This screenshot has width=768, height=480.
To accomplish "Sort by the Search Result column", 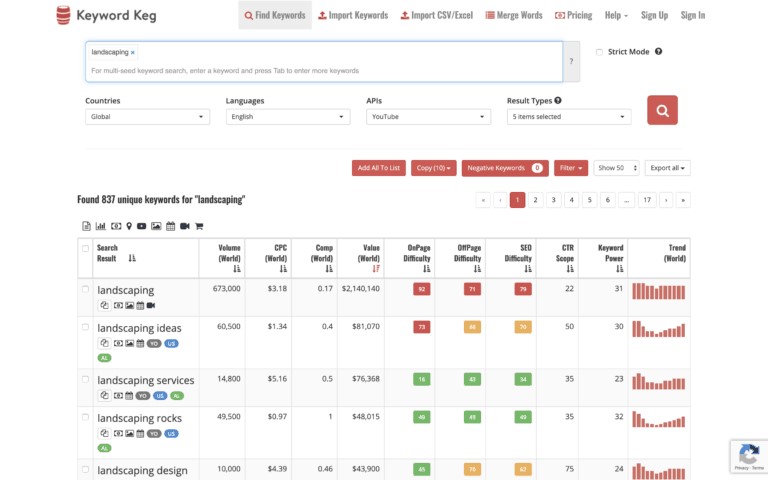I will tap(132, 258).
